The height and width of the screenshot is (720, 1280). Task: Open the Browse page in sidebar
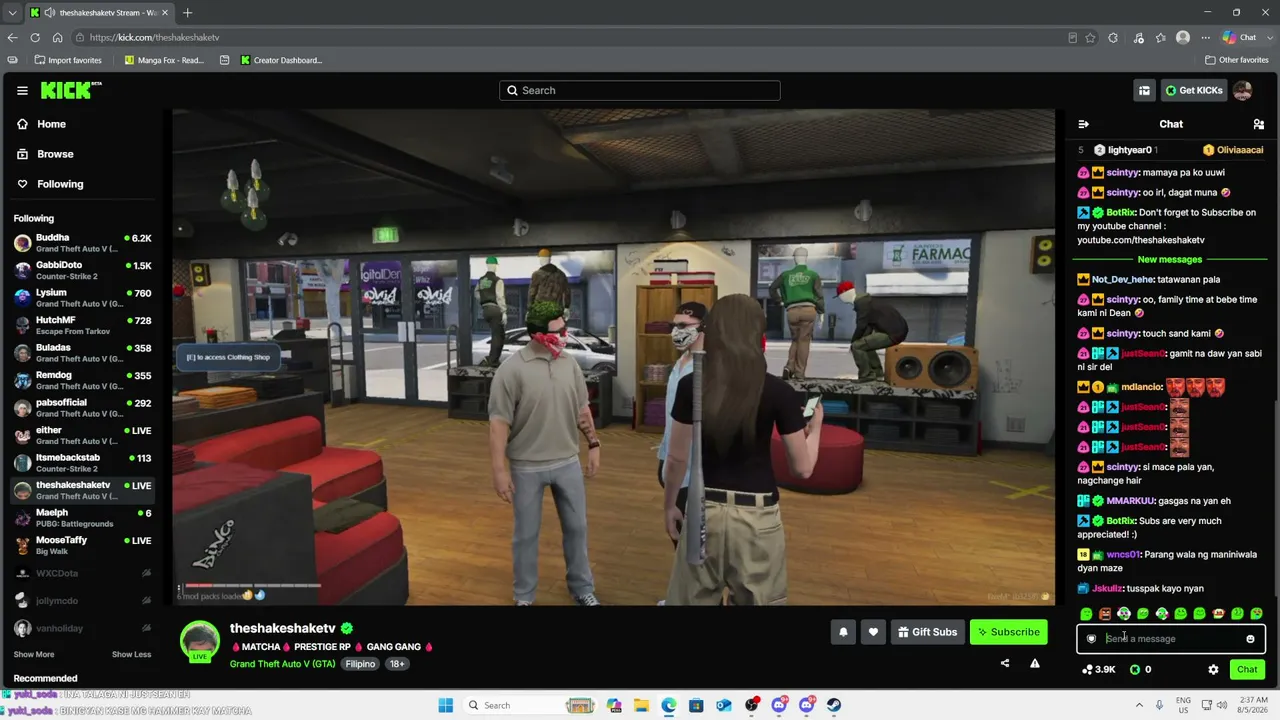click(x=45, y=154)
